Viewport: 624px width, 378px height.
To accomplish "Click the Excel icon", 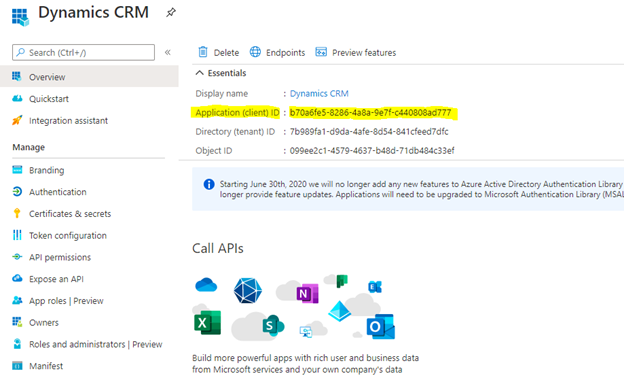I will click(207, 323).
